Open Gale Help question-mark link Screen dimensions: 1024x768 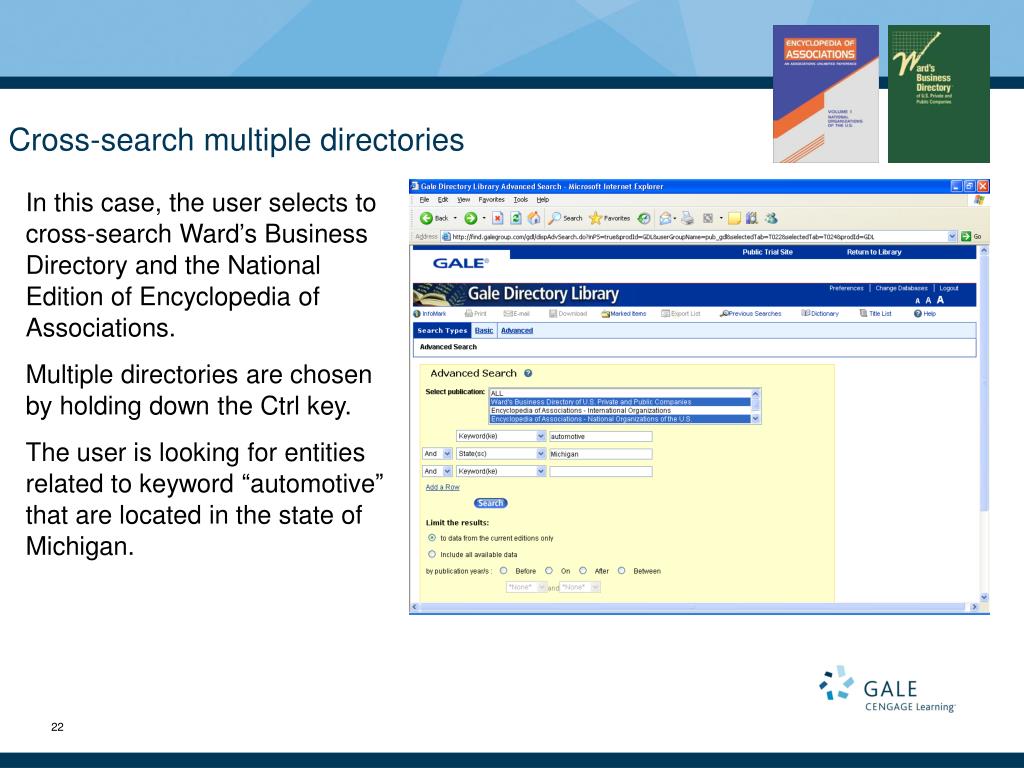(925, 314)
